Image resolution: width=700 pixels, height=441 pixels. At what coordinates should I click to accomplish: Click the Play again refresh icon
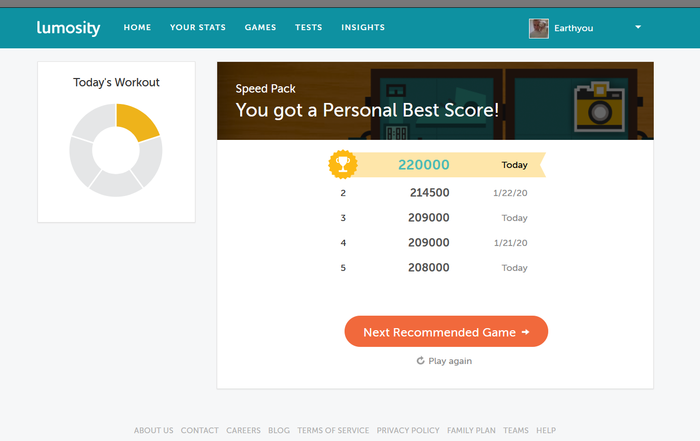coord(420,360)
